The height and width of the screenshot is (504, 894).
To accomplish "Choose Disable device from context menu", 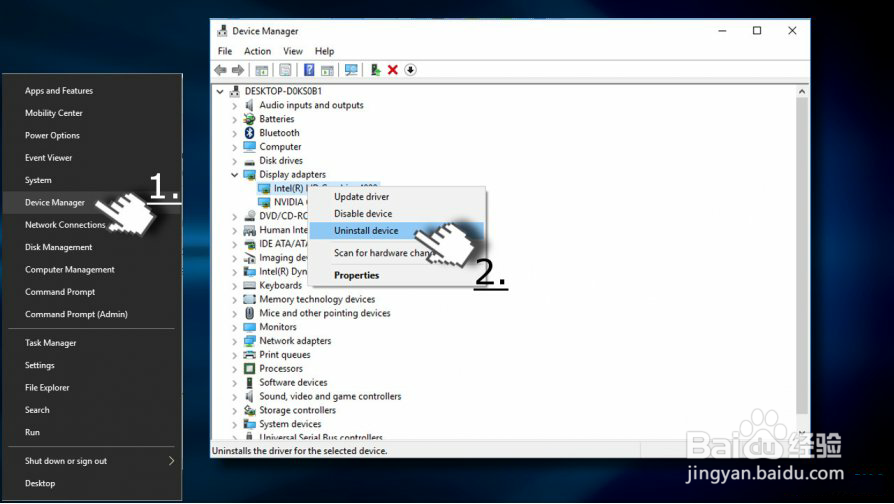I will [396, 214].
